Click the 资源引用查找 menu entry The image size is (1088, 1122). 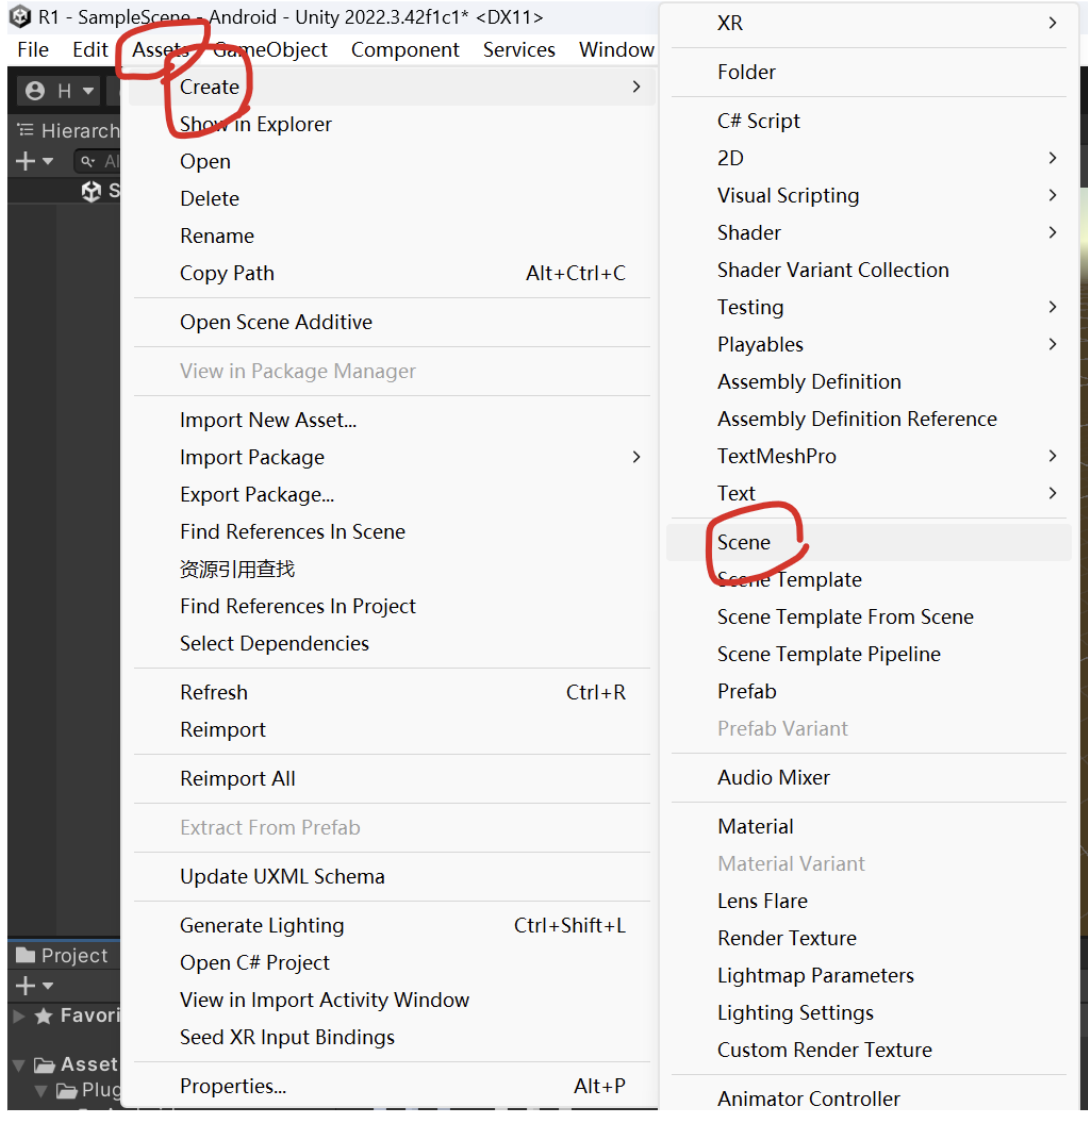[x=392, y=569]
